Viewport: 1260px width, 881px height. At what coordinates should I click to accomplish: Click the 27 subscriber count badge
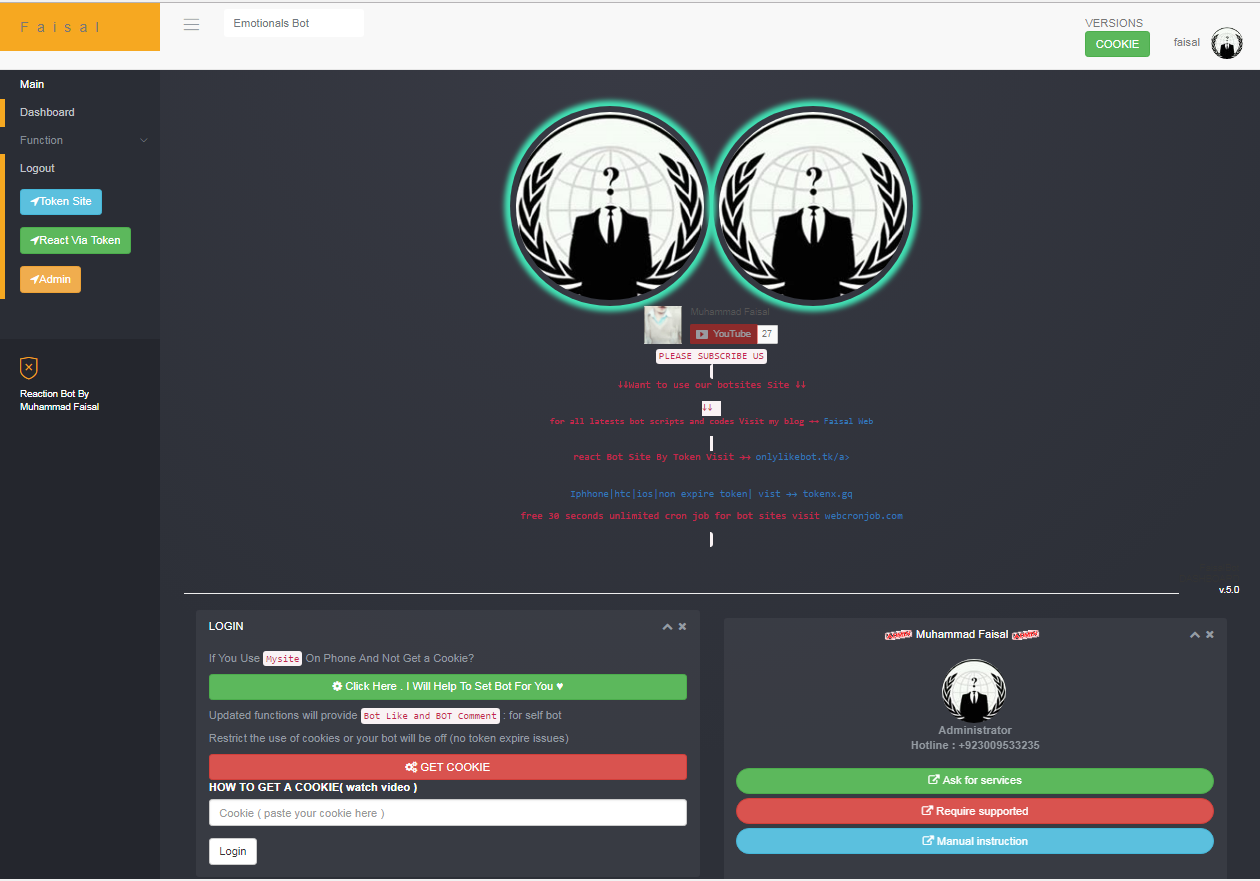[767, 334]
